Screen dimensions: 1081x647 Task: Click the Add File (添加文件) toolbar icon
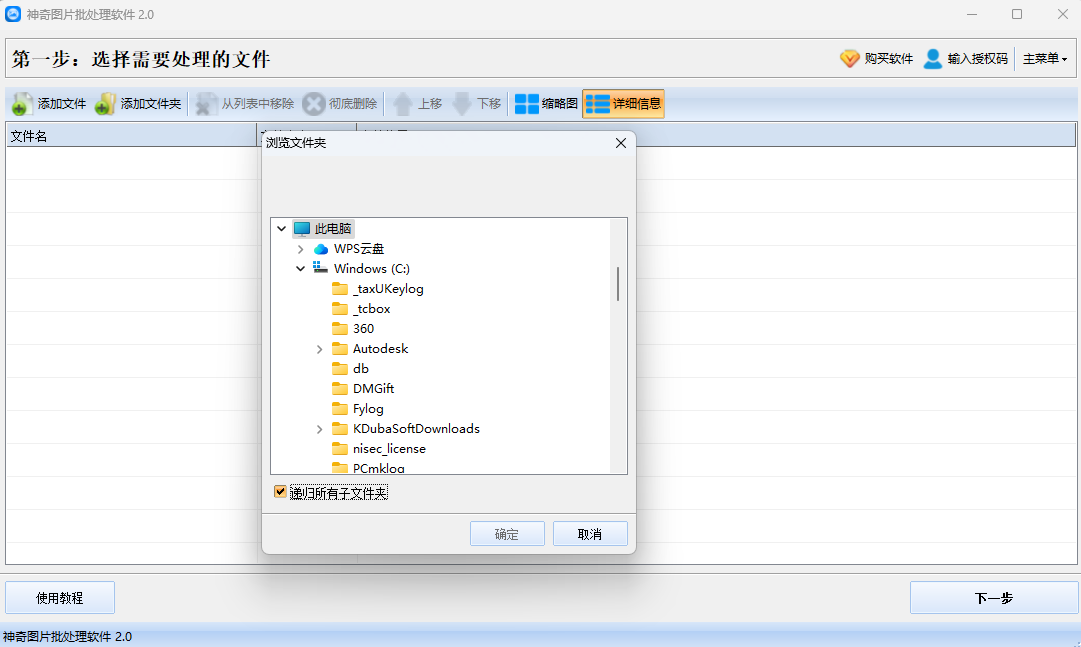pos(22,104)
